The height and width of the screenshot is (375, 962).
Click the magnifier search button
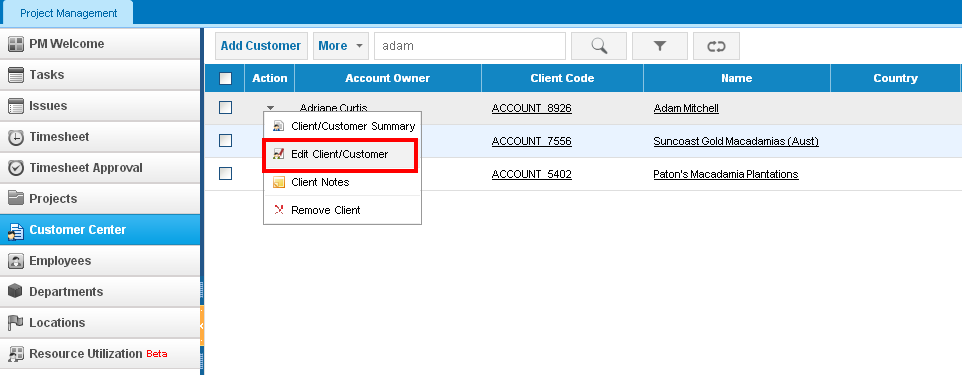tap(599, 46)
